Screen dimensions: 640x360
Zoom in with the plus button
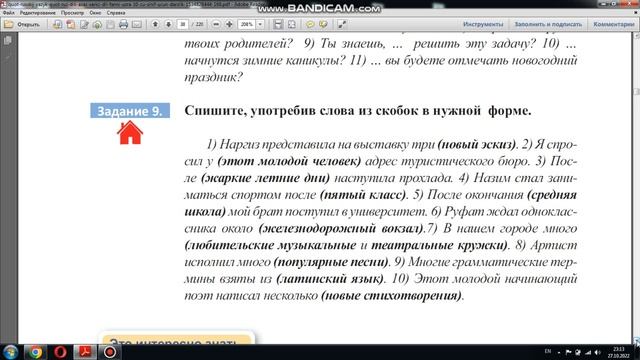229,24
